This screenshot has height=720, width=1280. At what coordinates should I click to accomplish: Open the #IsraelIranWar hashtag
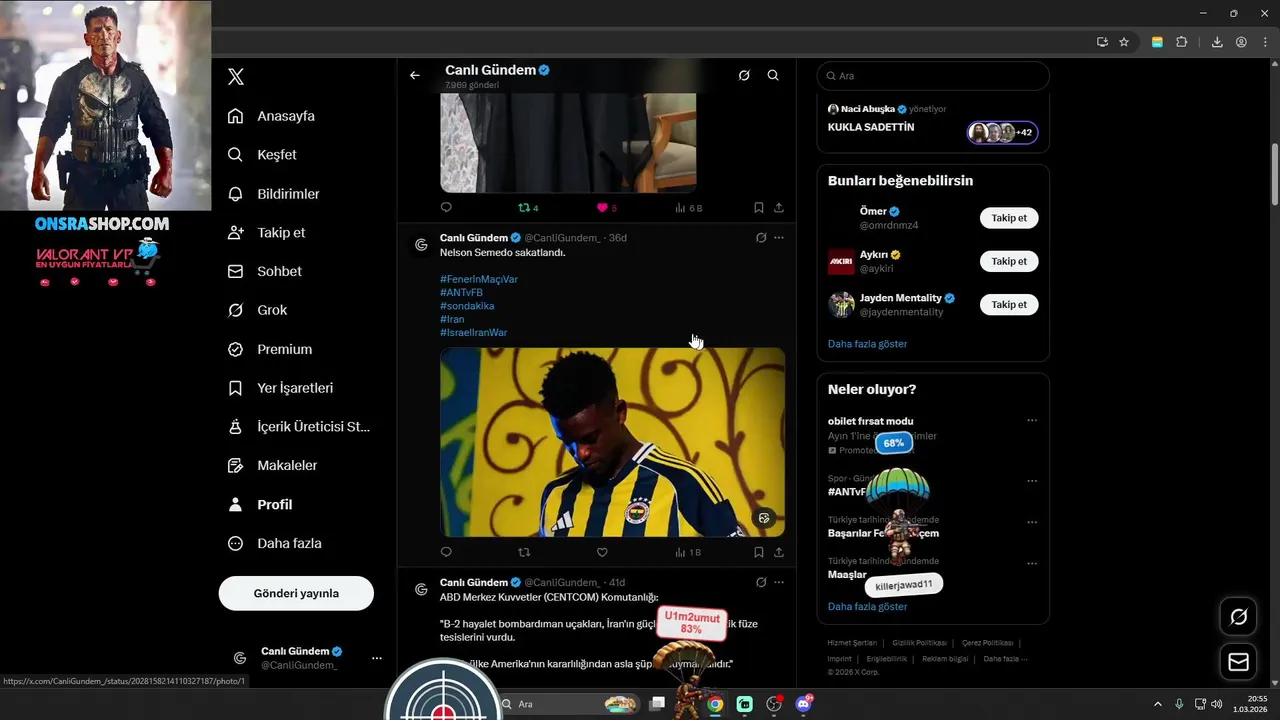coord(474,332)
